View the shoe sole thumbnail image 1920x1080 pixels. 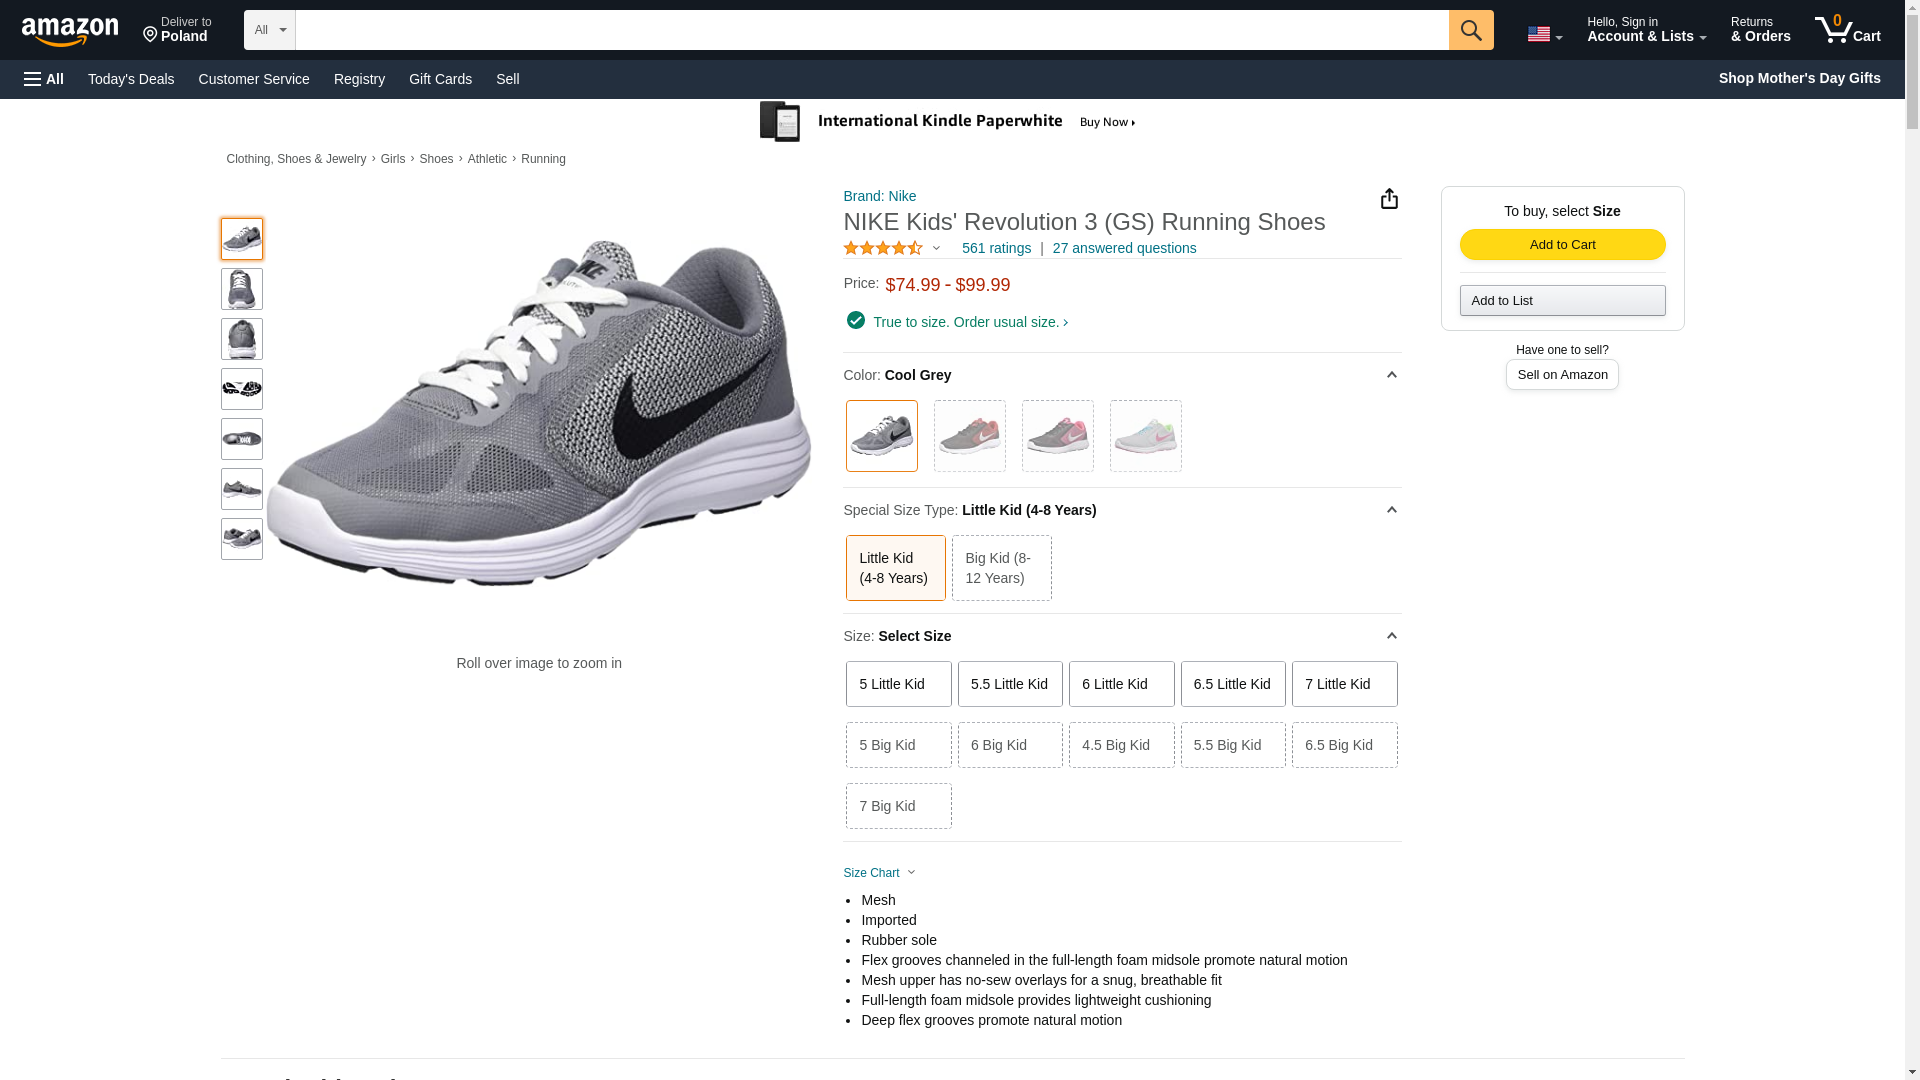[x=242, y=389]
